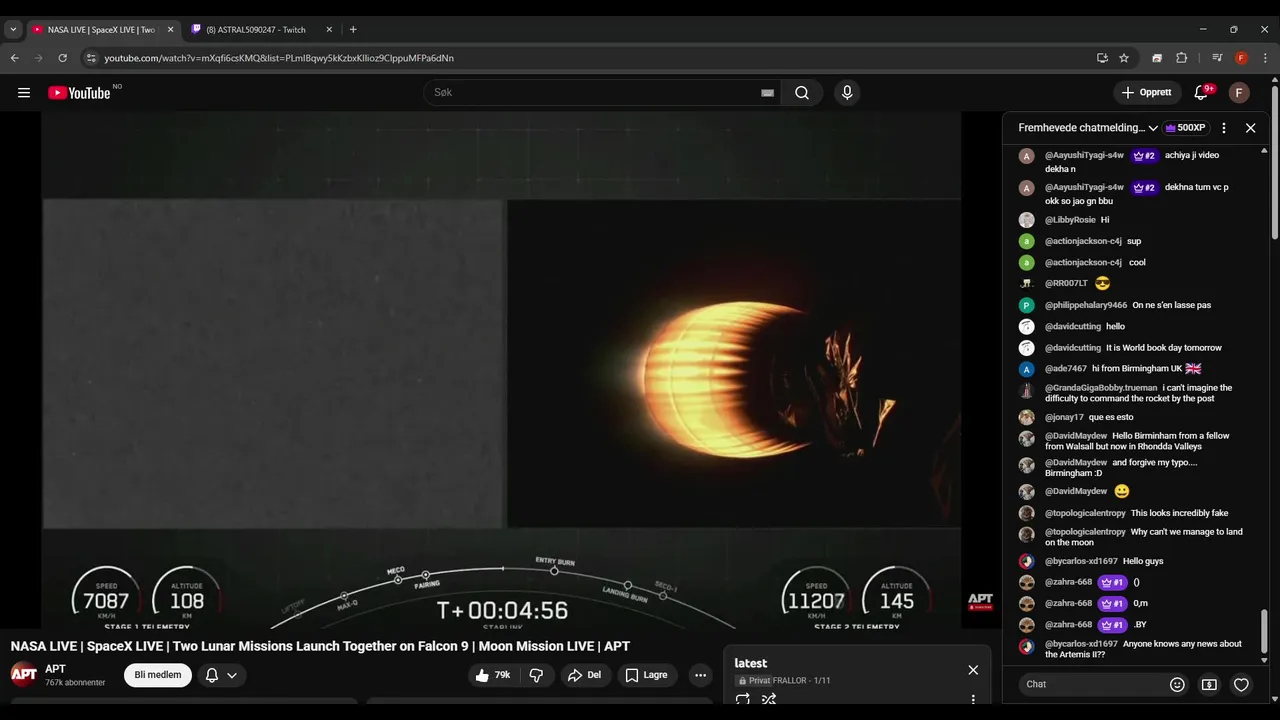Toggle playlist shuffle button
Screen dimensions: 1280x720
[769, 699]
